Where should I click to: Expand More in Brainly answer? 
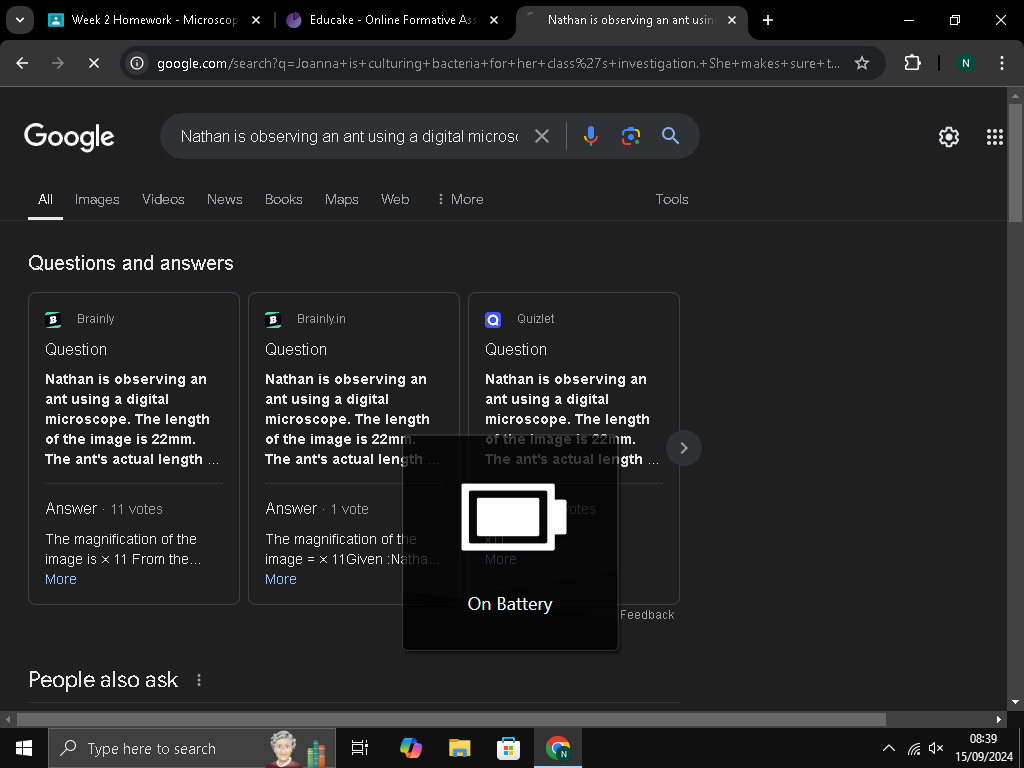click(x=61, y=579)
